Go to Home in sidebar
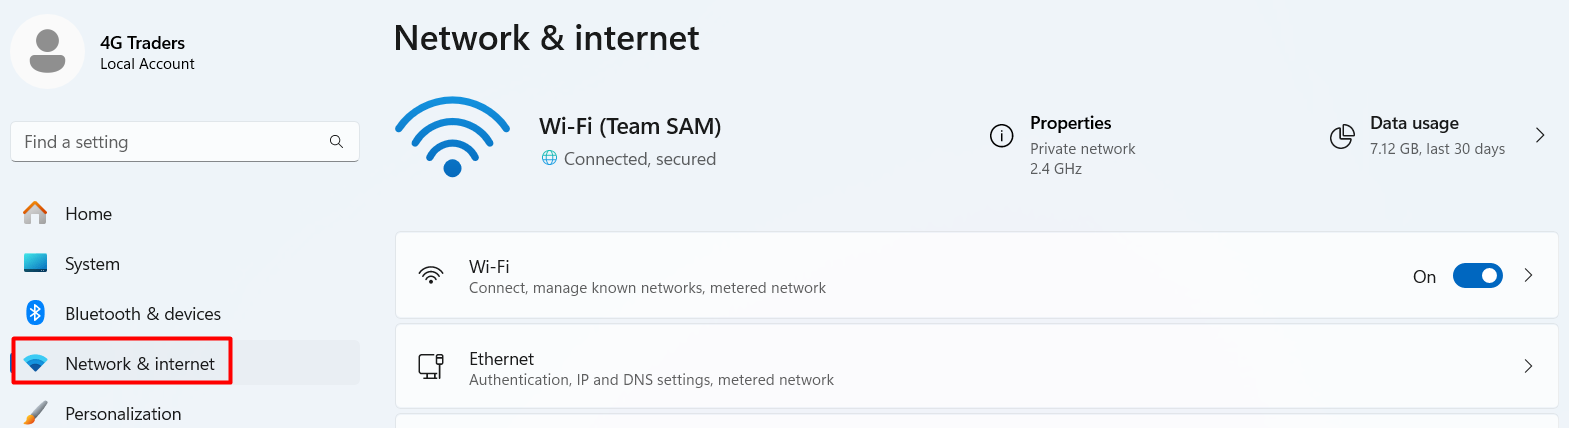 [88, 214]
